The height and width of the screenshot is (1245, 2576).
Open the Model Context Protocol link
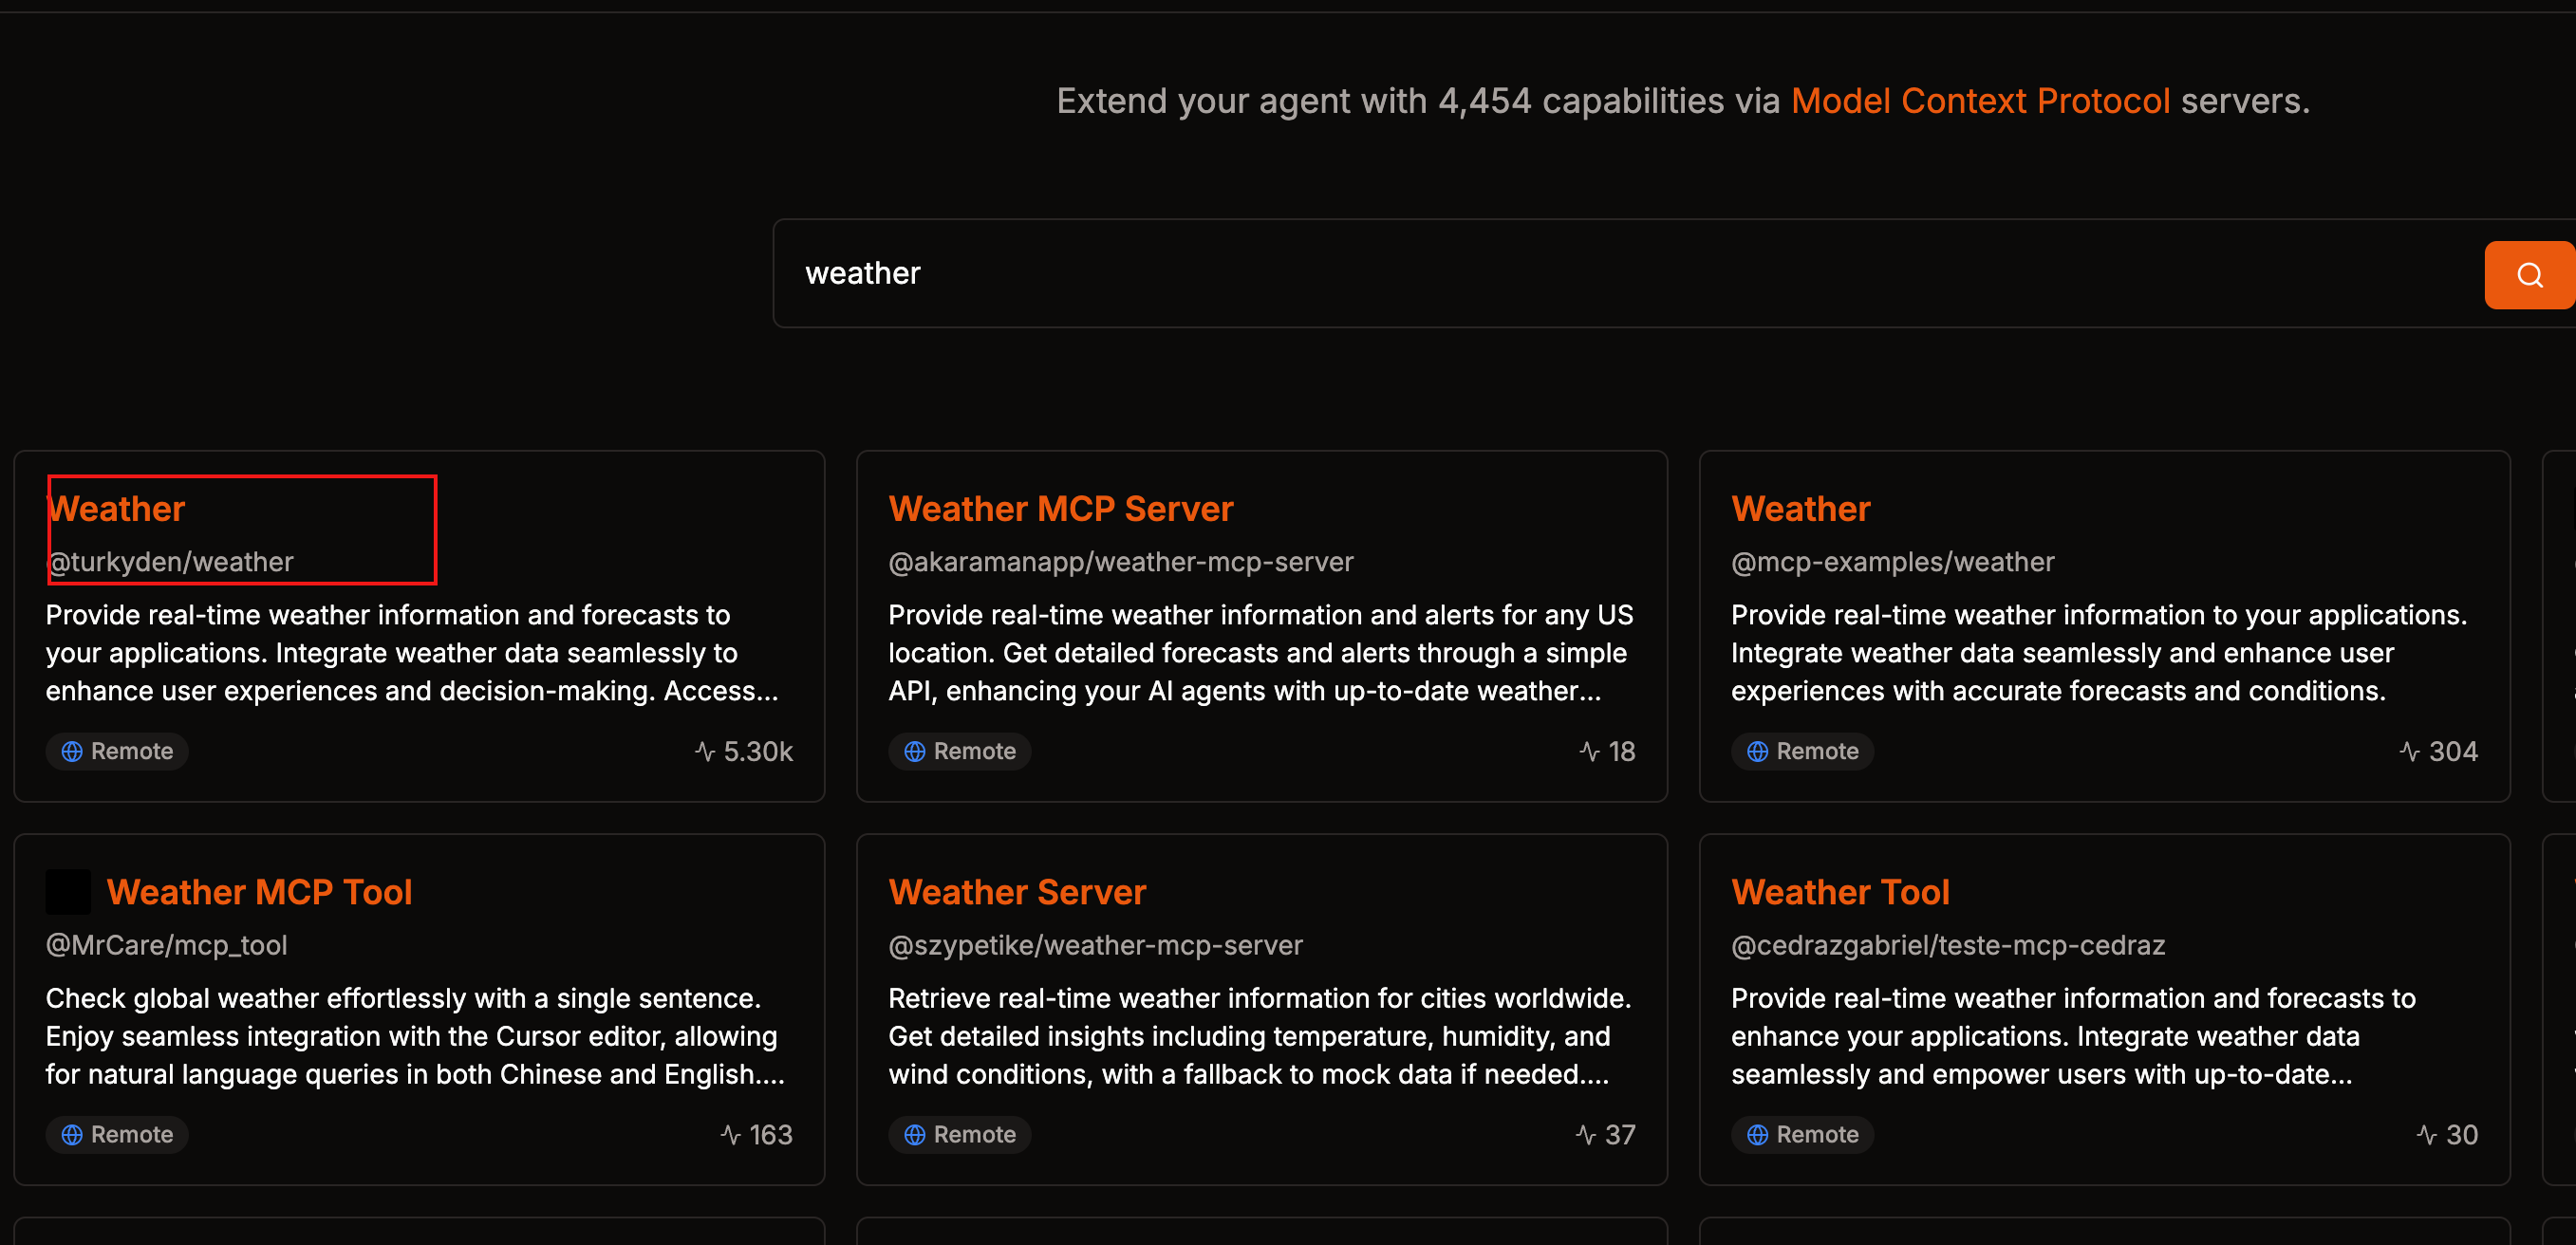point(1979,101)
